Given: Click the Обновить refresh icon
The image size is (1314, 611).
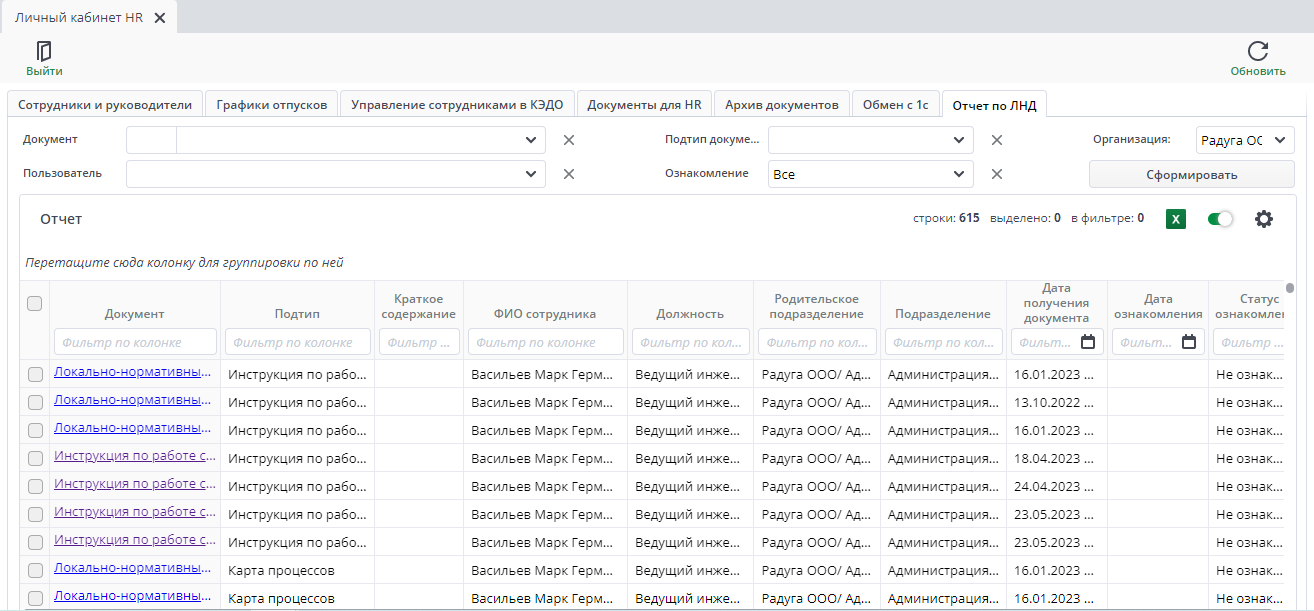Looking at the screenshot, I should pyautogui.click(x=1258, y=52).
